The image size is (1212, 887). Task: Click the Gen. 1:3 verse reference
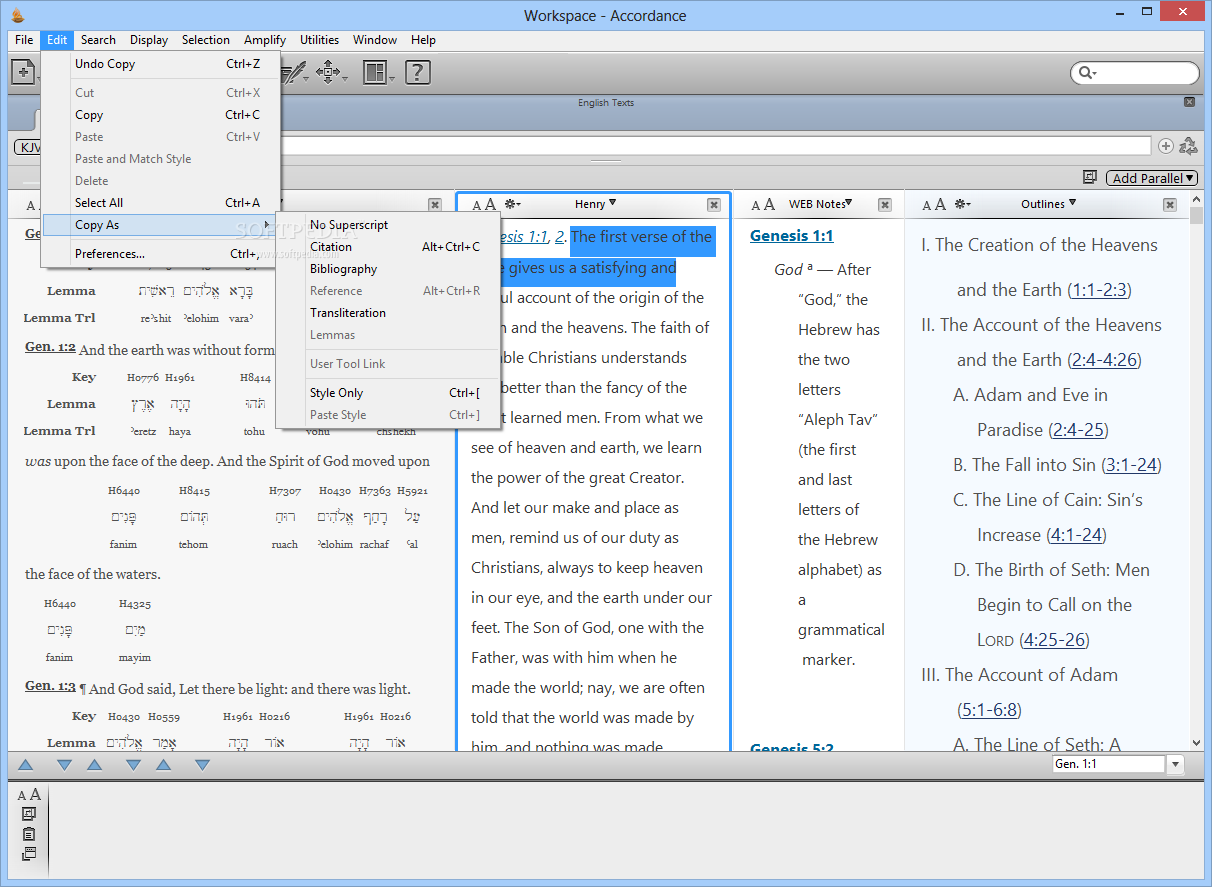pyautogui.click(x=50, y=686)
